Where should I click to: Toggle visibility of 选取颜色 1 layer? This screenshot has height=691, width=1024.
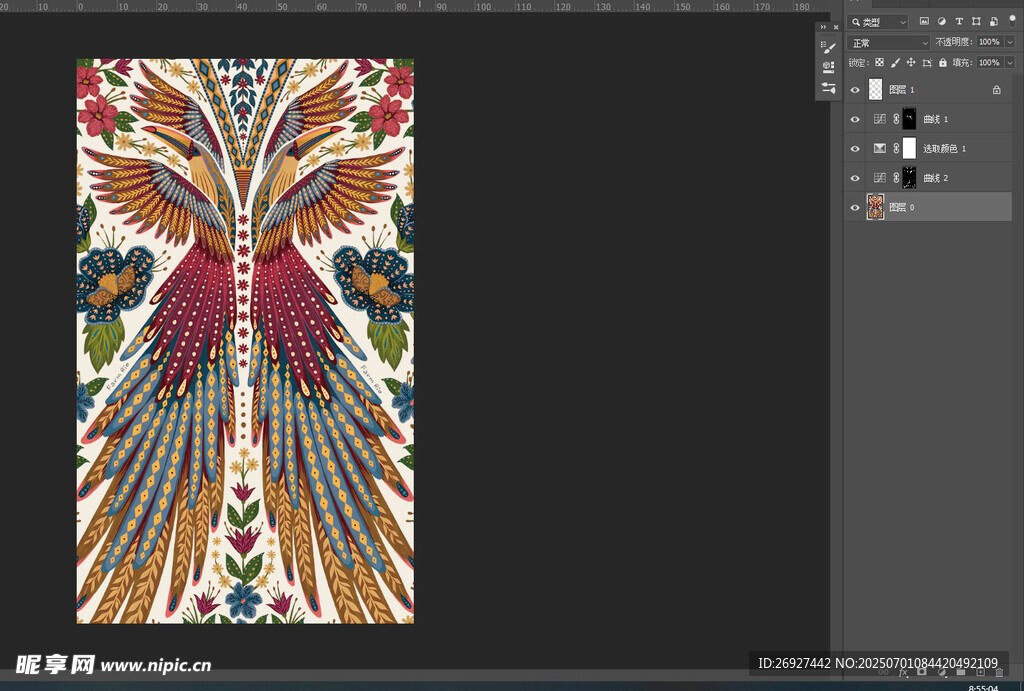855,148
